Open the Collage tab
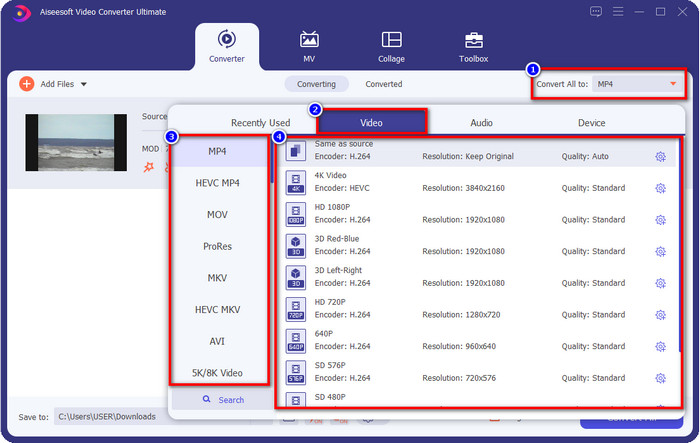 point(392,46)
